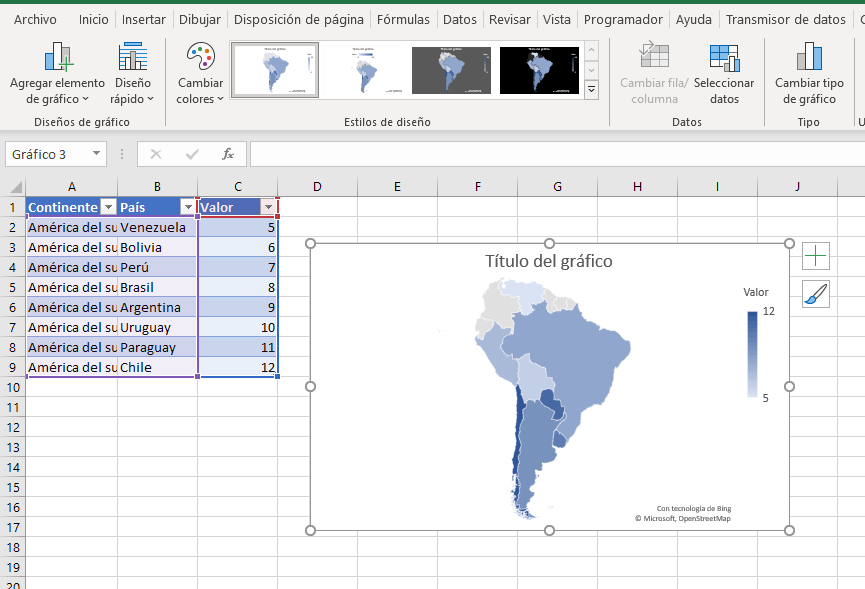The image size is (865, 589).
Task: Select column A header
Action: click(x=72, y=186)
